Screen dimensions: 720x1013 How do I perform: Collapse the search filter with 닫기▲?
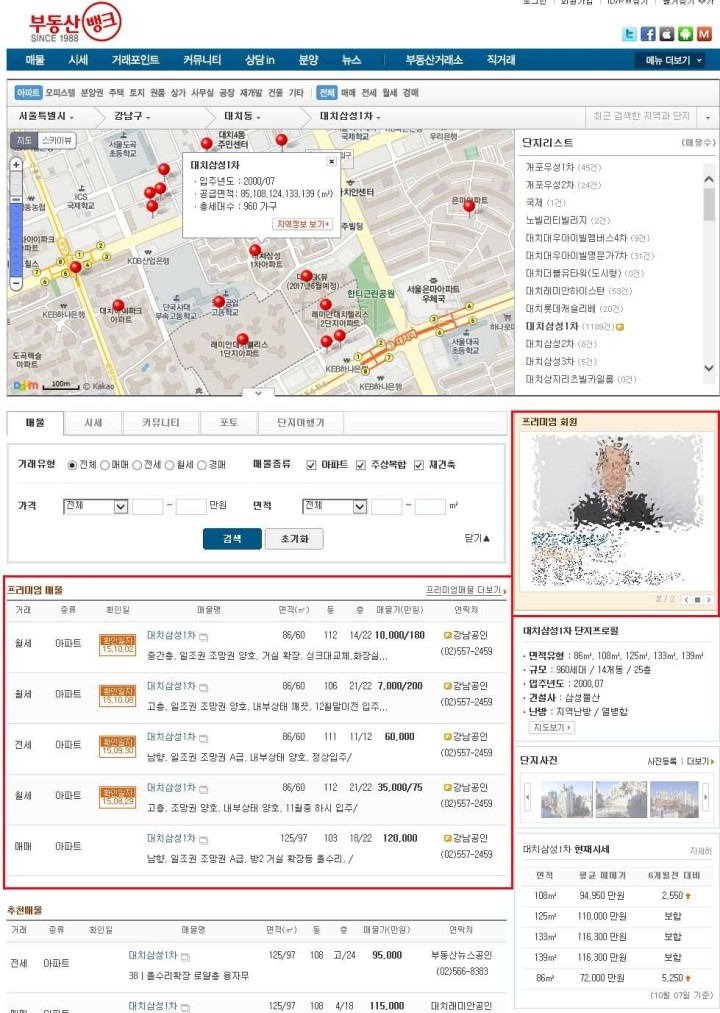point(477,538)
